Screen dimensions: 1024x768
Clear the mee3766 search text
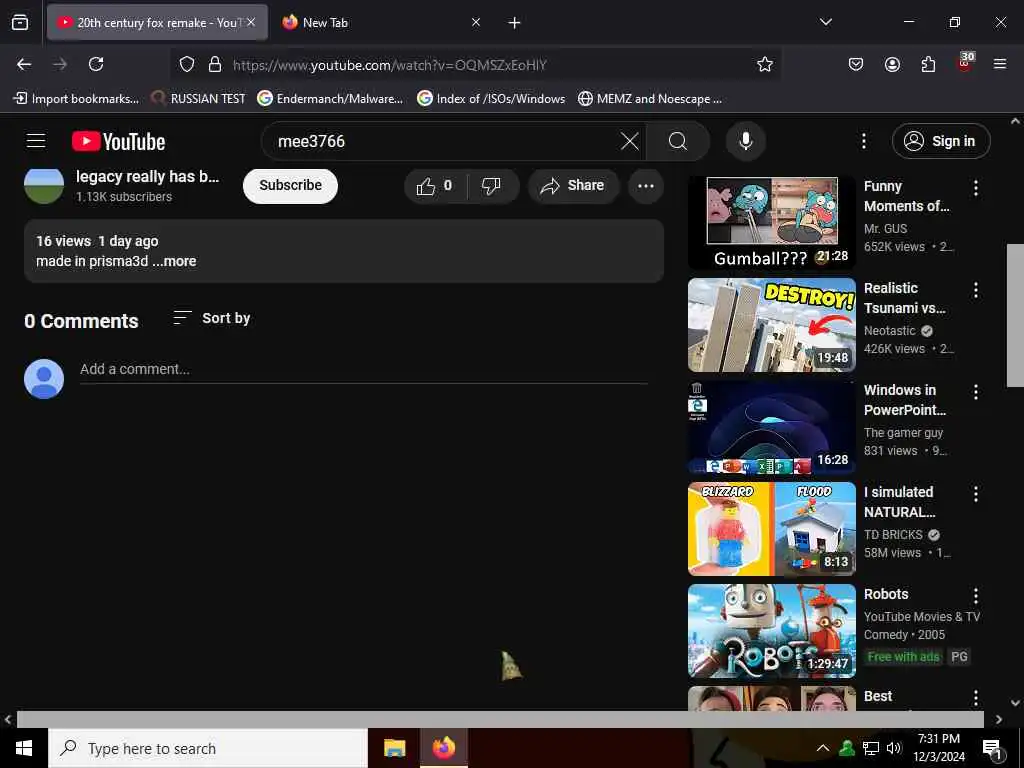[630, 141]
